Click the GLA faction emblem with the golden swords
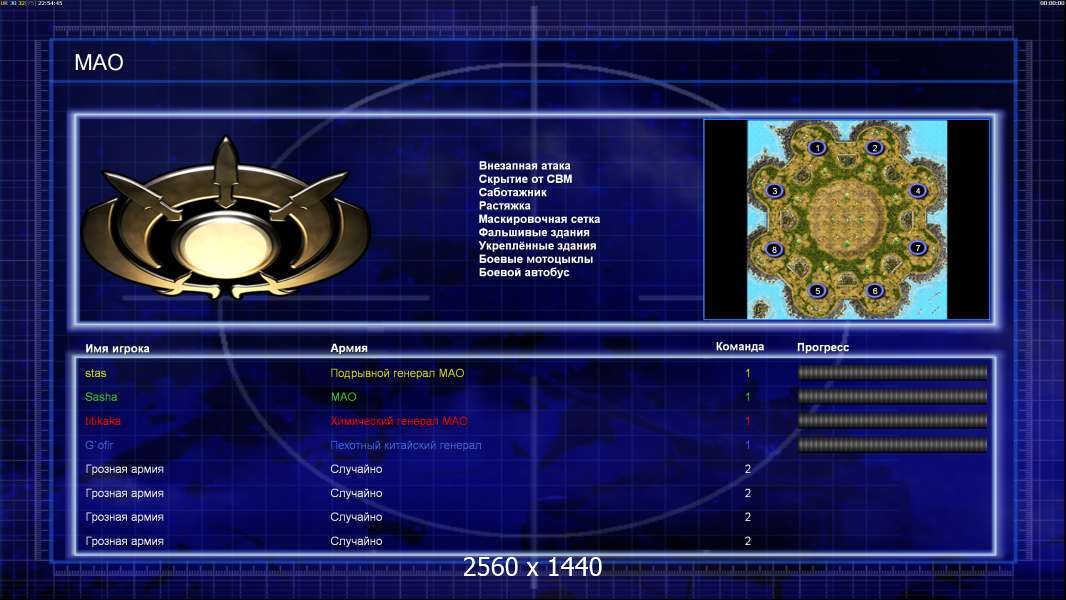This screenshot has width=1066, height=600. pyautogui.click(x=226, y=217)
